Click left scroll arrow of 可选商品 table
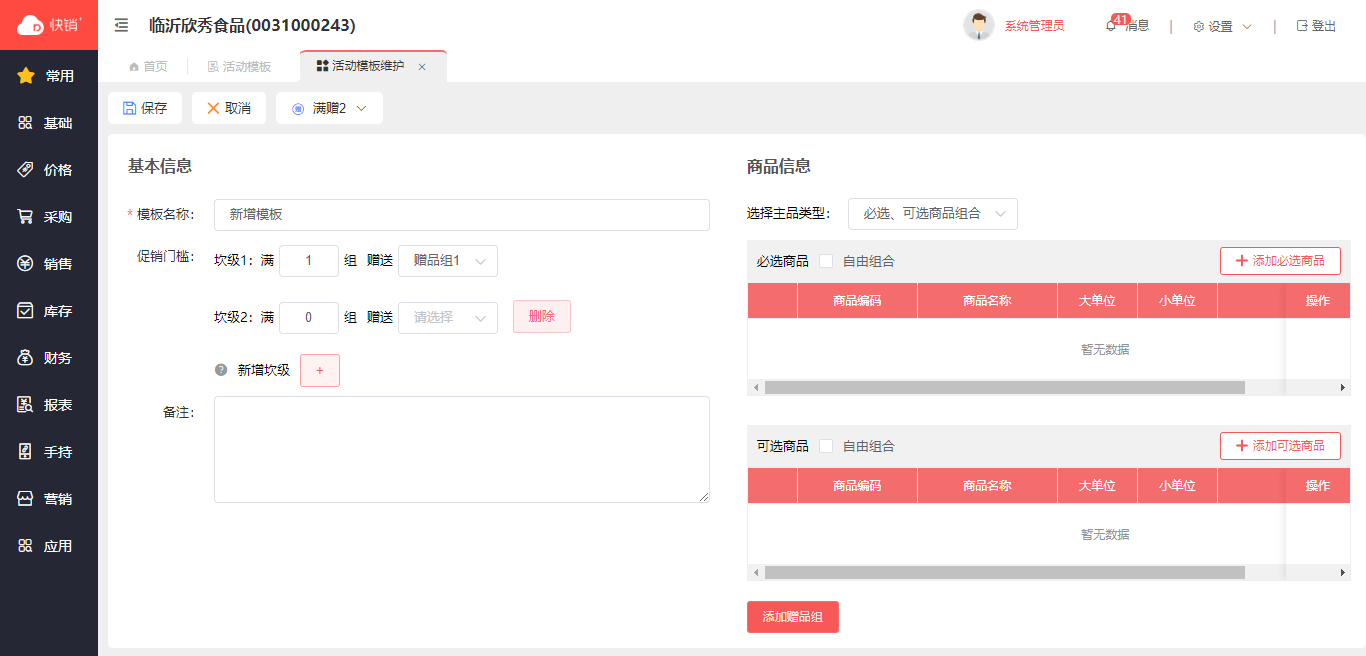Screen dimensions: 1366x656 pyautogui.click(x=755, y=573)
